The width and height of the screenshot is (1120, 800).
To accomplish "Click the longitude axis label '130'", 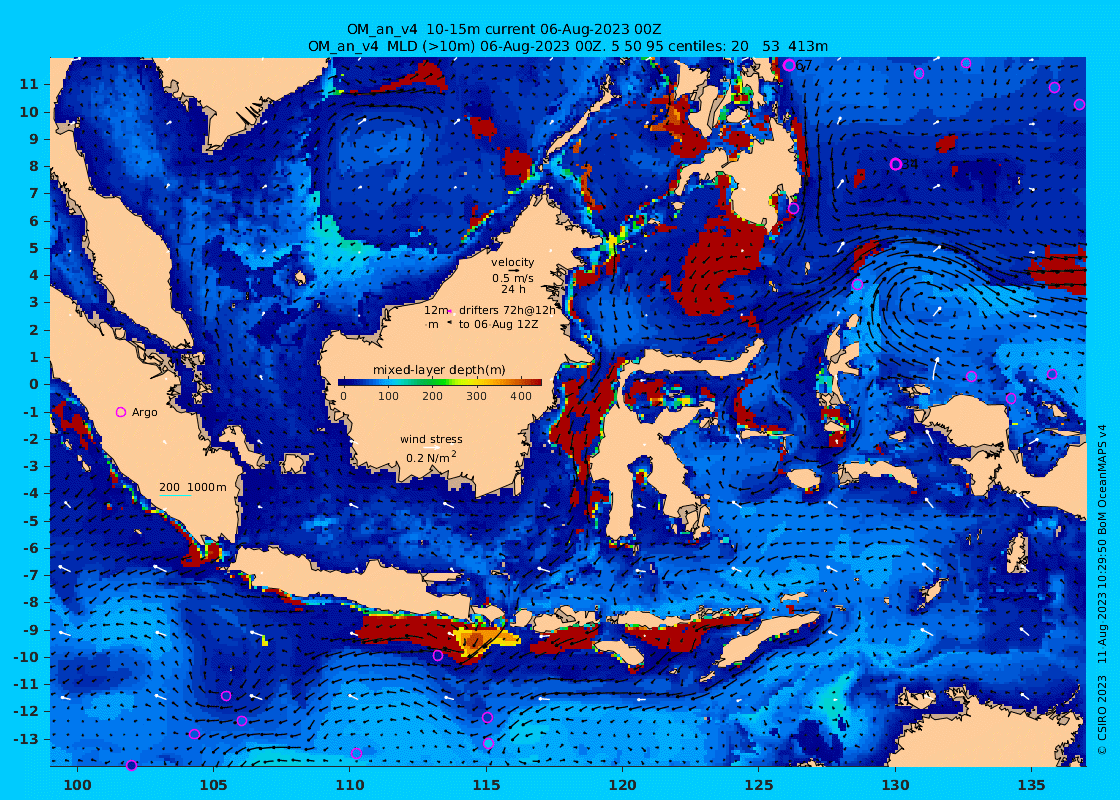I will click(x=895, y=784).
